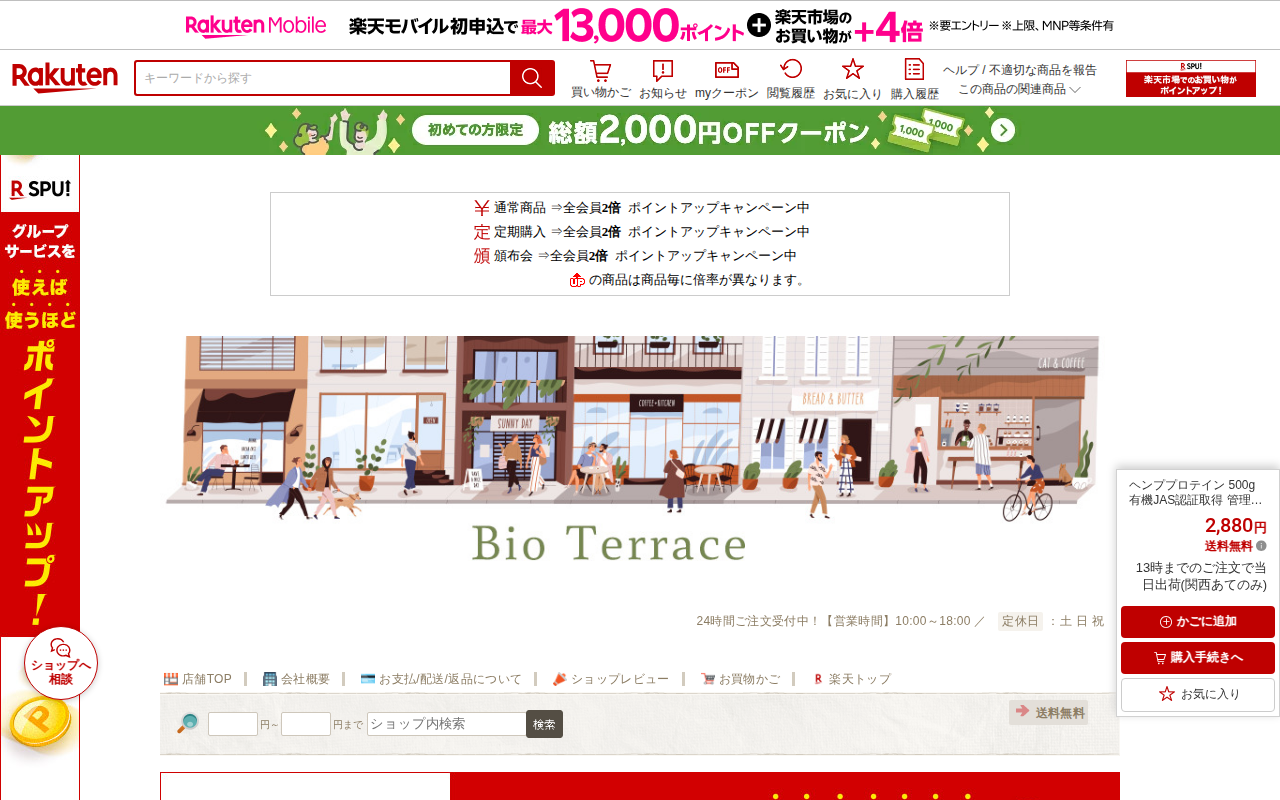Click the green 2,000円OFFクーポン banner

point(640,131)
